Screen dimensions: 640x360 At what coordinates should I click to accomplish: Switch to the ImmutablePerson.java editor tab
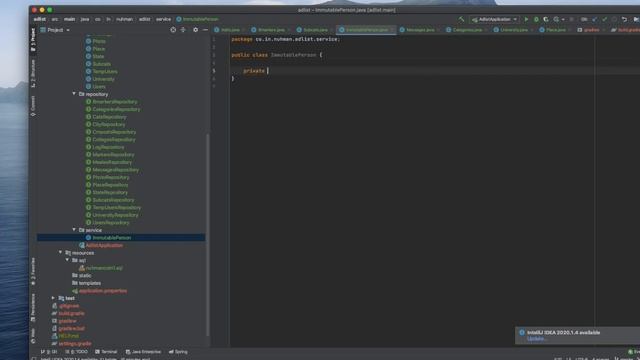(366, 30)
